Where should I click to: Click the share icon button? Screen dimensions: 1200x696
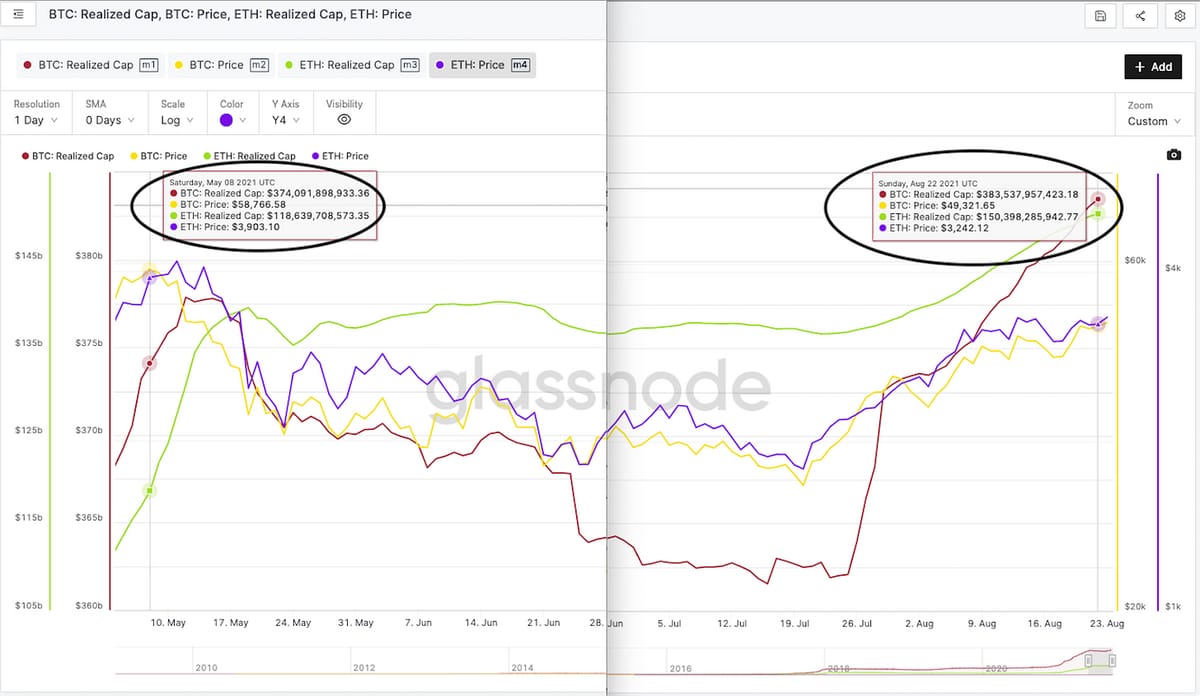pos(1140,16)
